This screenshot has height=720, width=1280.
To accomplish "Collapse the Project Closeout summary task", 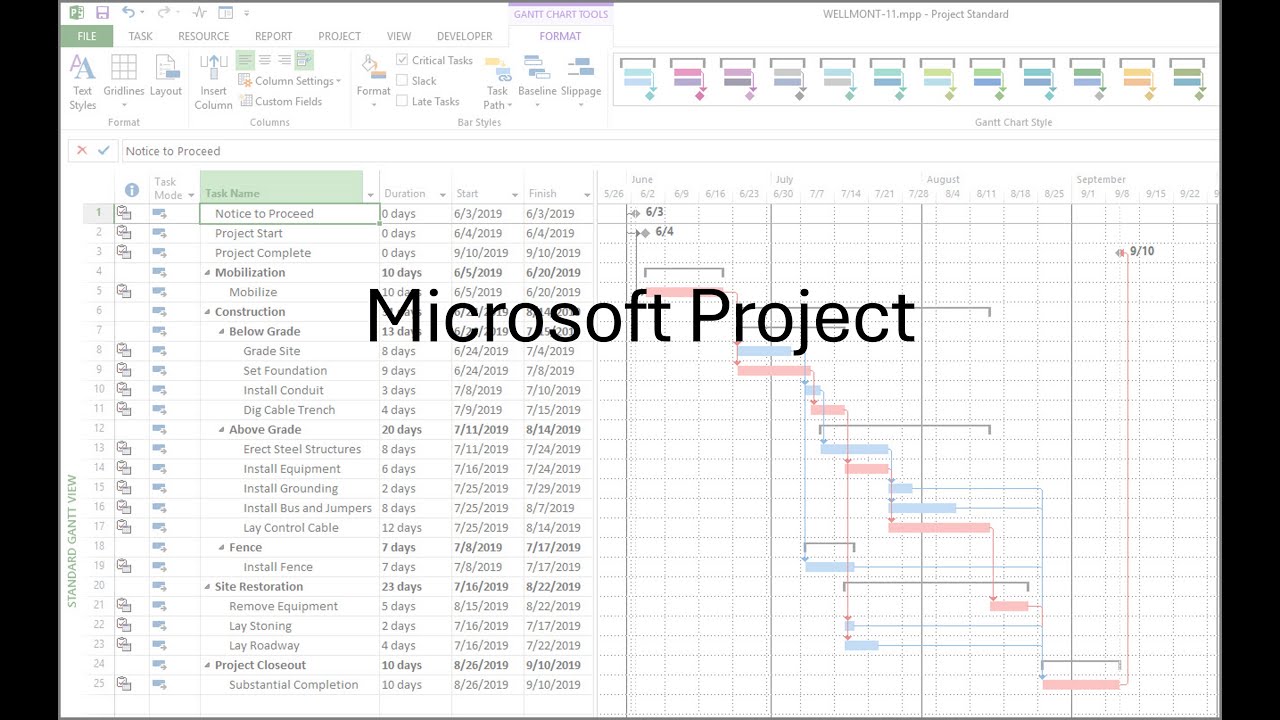I will [208, 665].
